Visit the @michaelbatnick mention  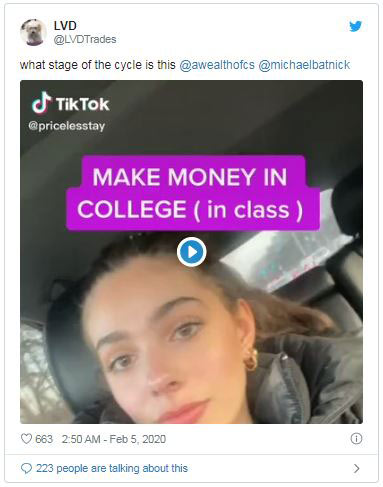pos(304,65)
